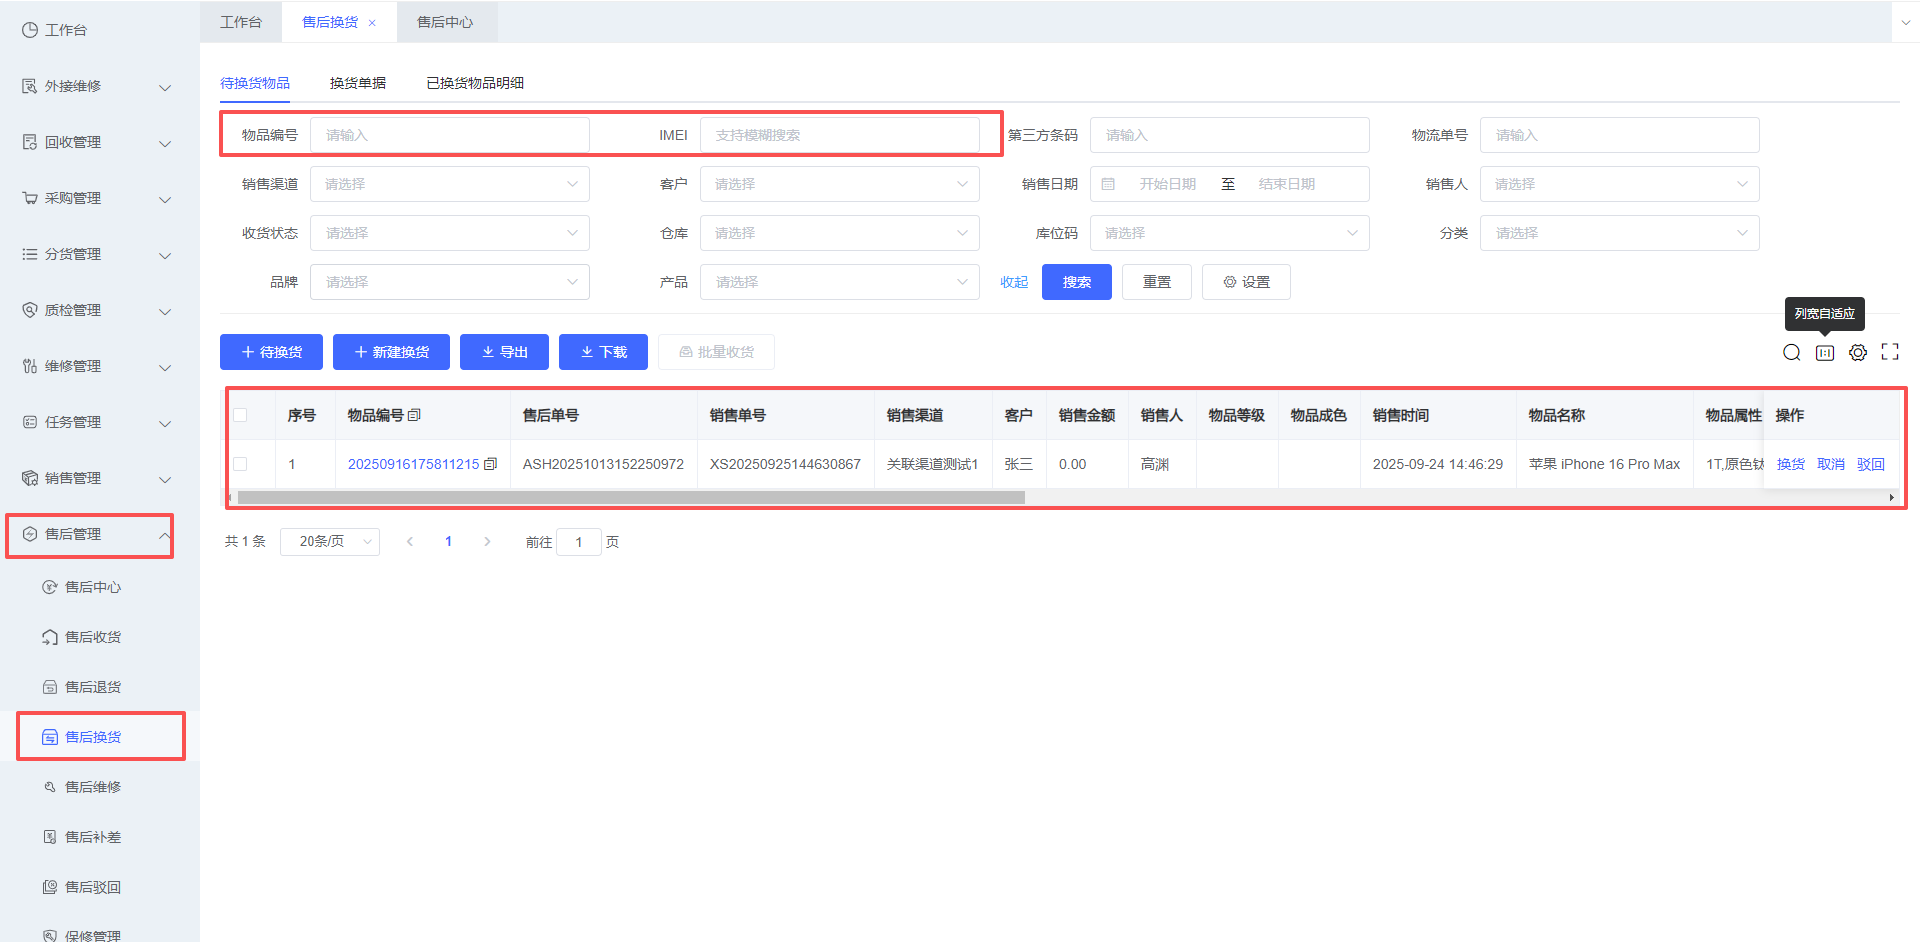Close the 售后换货 tab with x icon
Image resolution: width=1920 pixels, height=942 pixels.
(372, 23)
